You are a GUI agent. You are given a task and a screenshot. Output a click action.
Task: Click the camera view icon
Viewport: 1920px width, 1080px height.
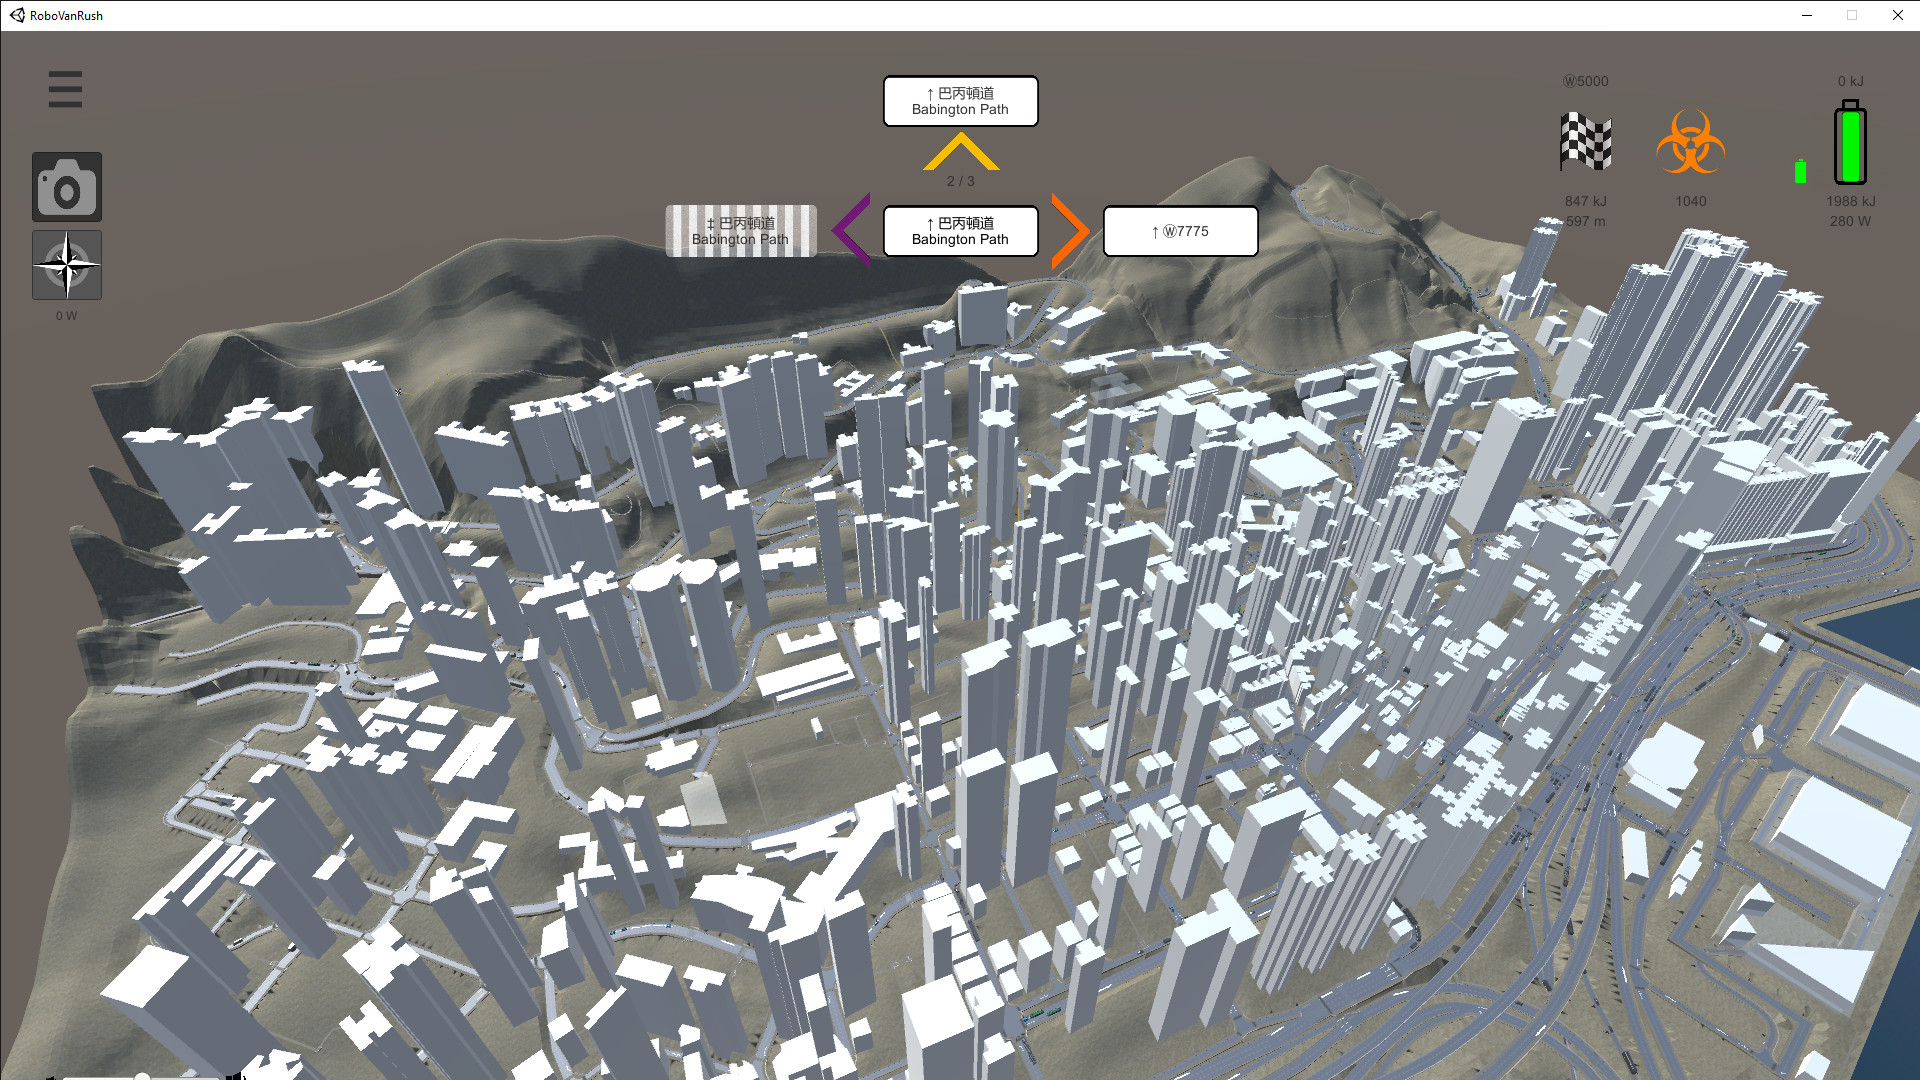coord(67,187)
